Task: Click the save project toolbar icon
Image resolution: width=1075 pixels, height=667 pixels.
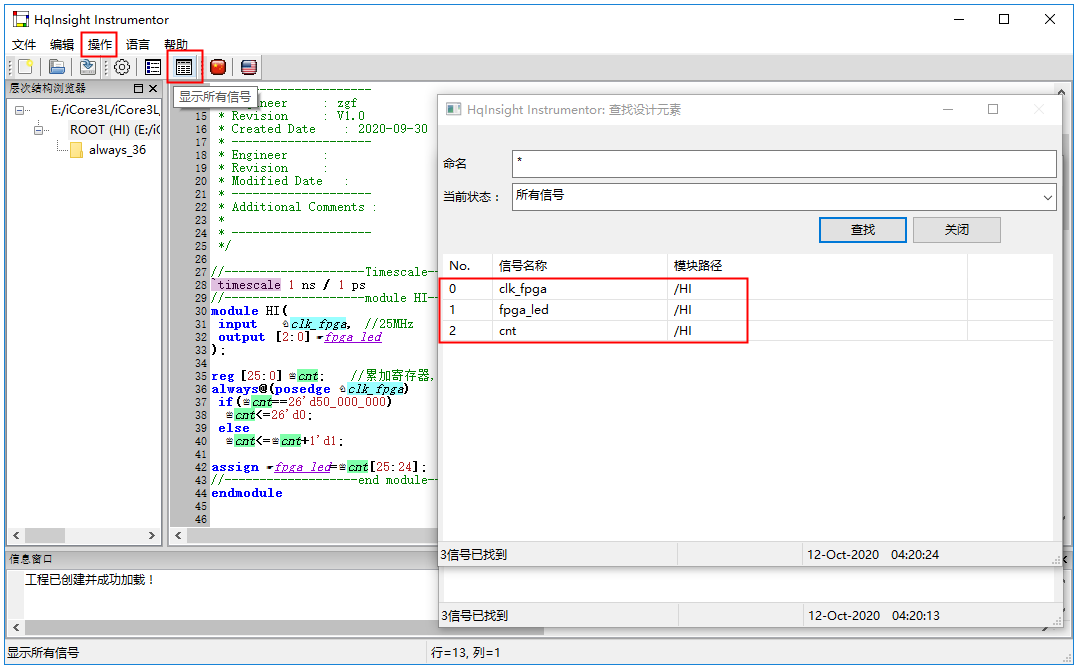Action: [89, 67]
